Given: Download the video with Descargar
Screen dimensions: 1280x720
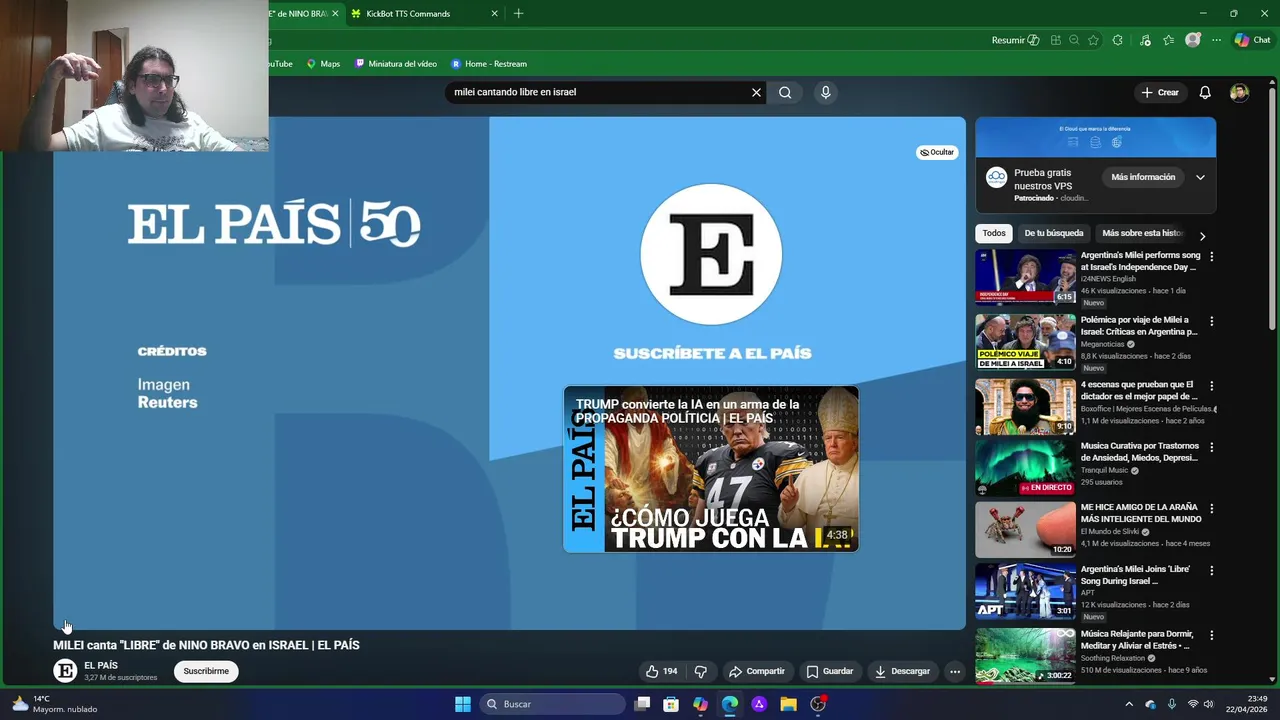Looking at the screenshot, I should [x=902, y=671].
